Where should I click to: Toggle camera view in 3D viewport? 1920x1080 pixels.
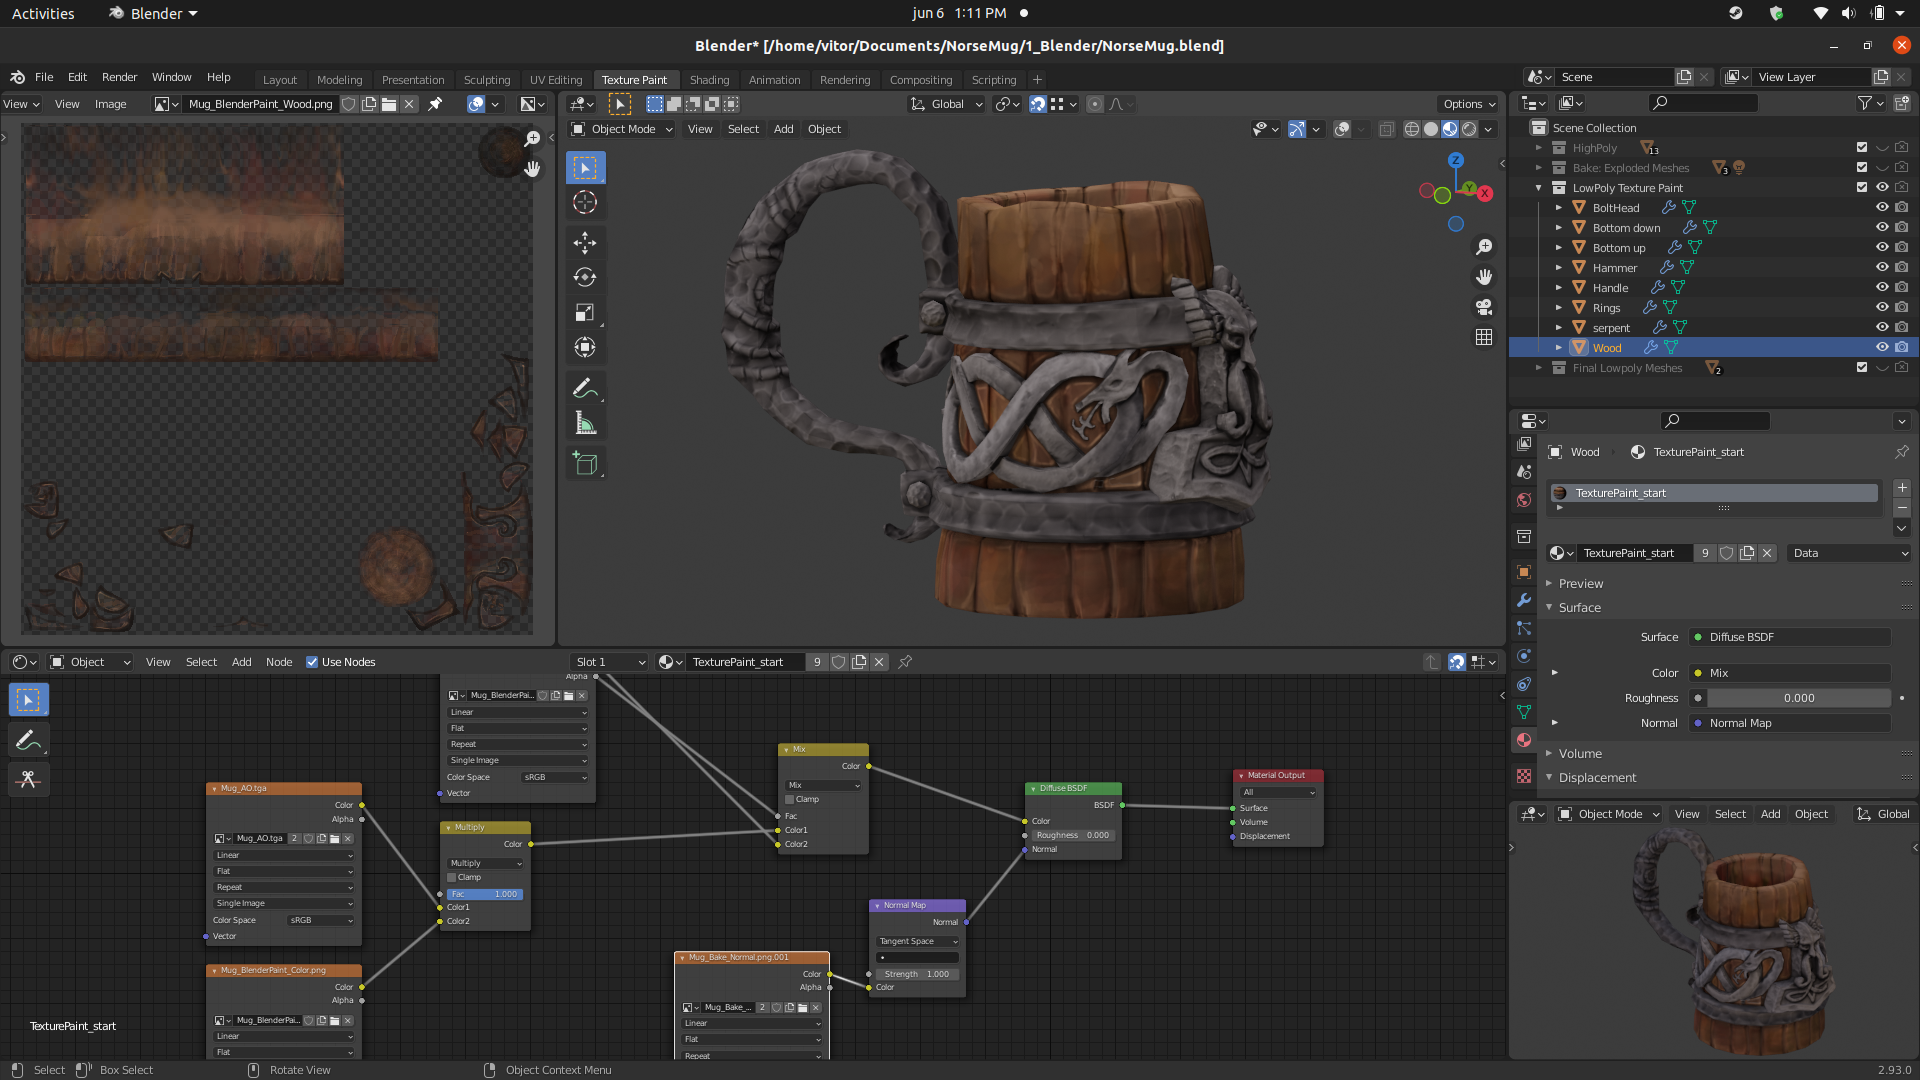(x=1484, y=307)
